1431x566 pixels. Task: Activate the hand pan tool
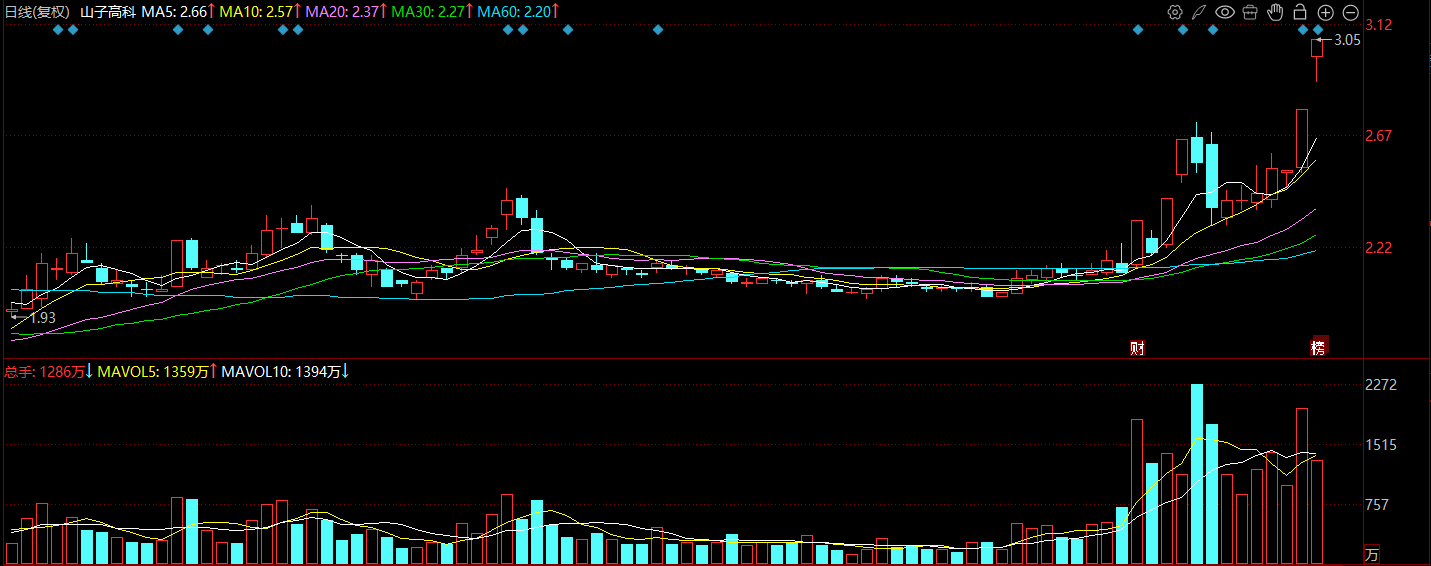[x=1275, y=12]
